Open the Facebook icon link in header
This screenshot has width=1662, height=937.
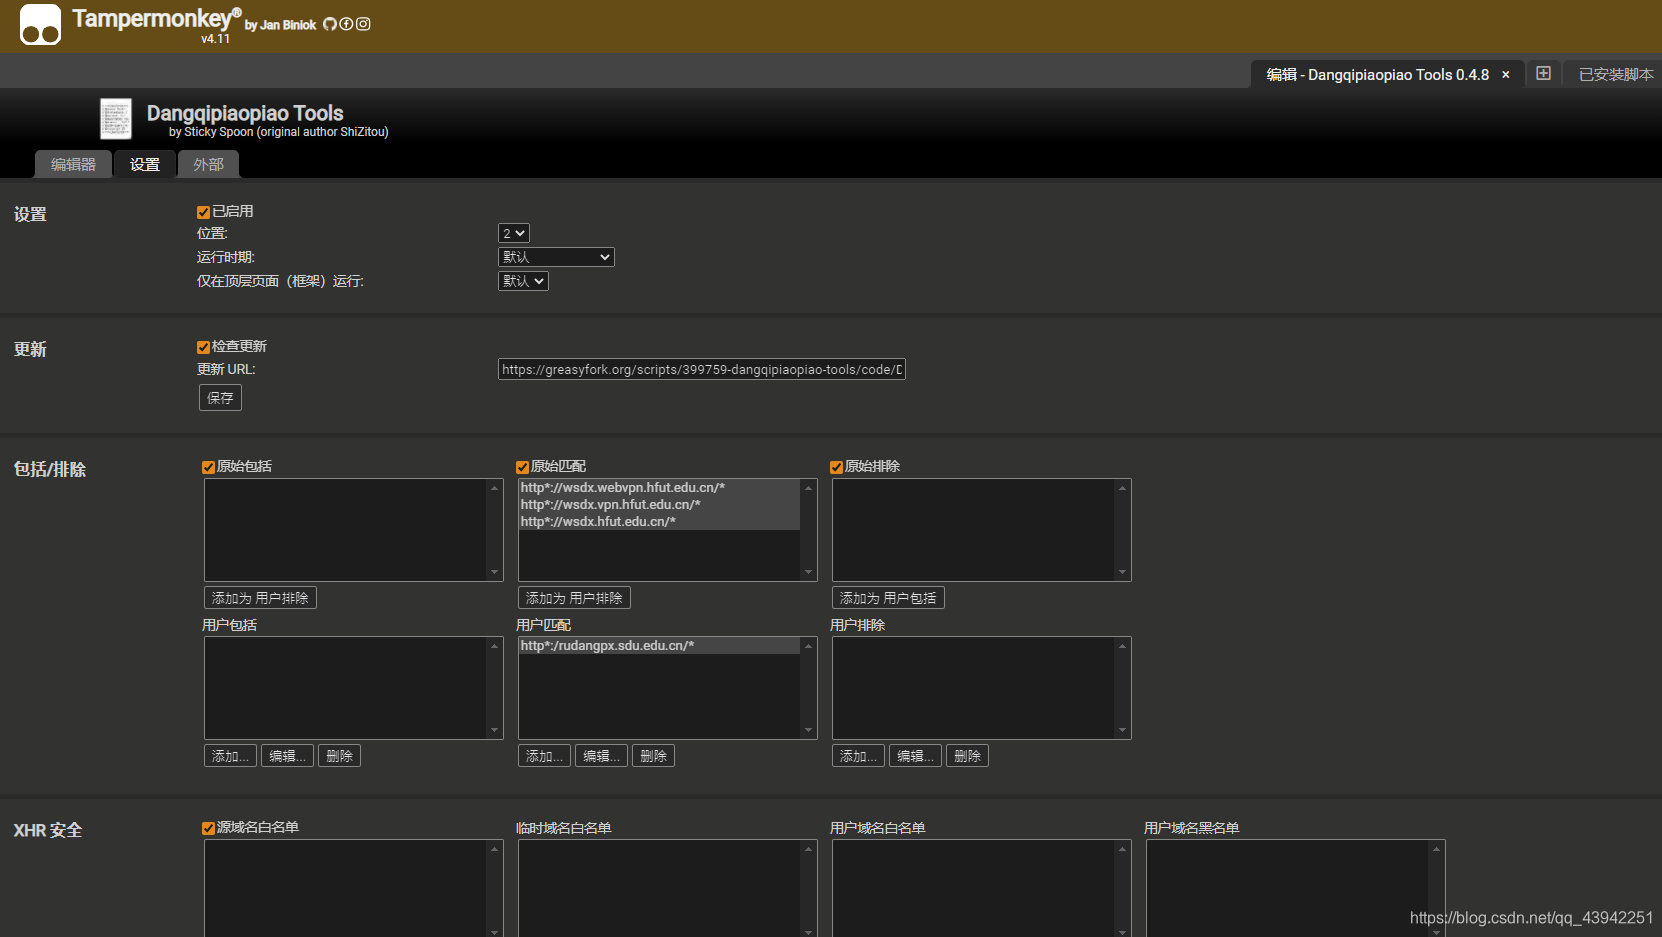coord(346,24)
